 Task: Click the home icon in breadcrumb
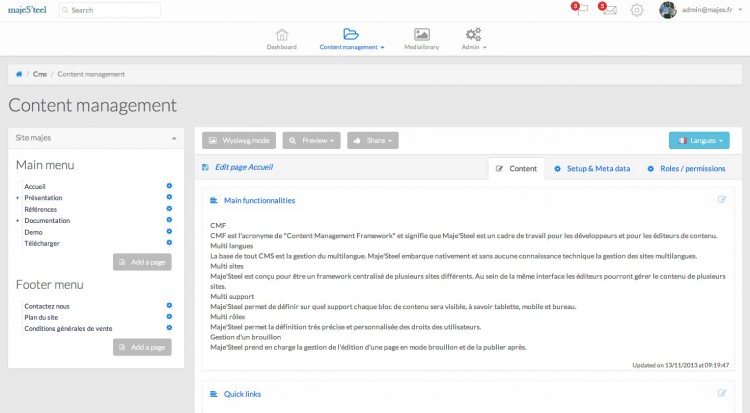[19, 74]
